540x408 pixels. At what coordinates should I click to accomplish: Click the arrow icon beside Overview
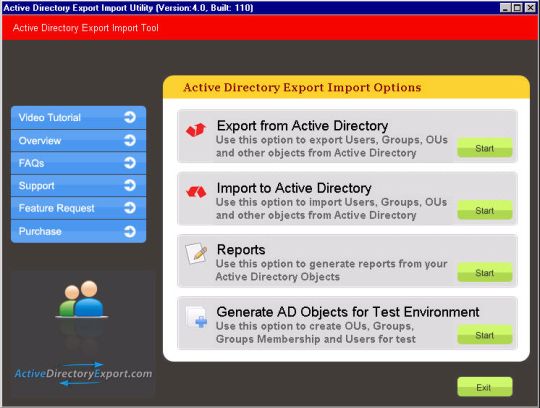[x=130, y=140]
